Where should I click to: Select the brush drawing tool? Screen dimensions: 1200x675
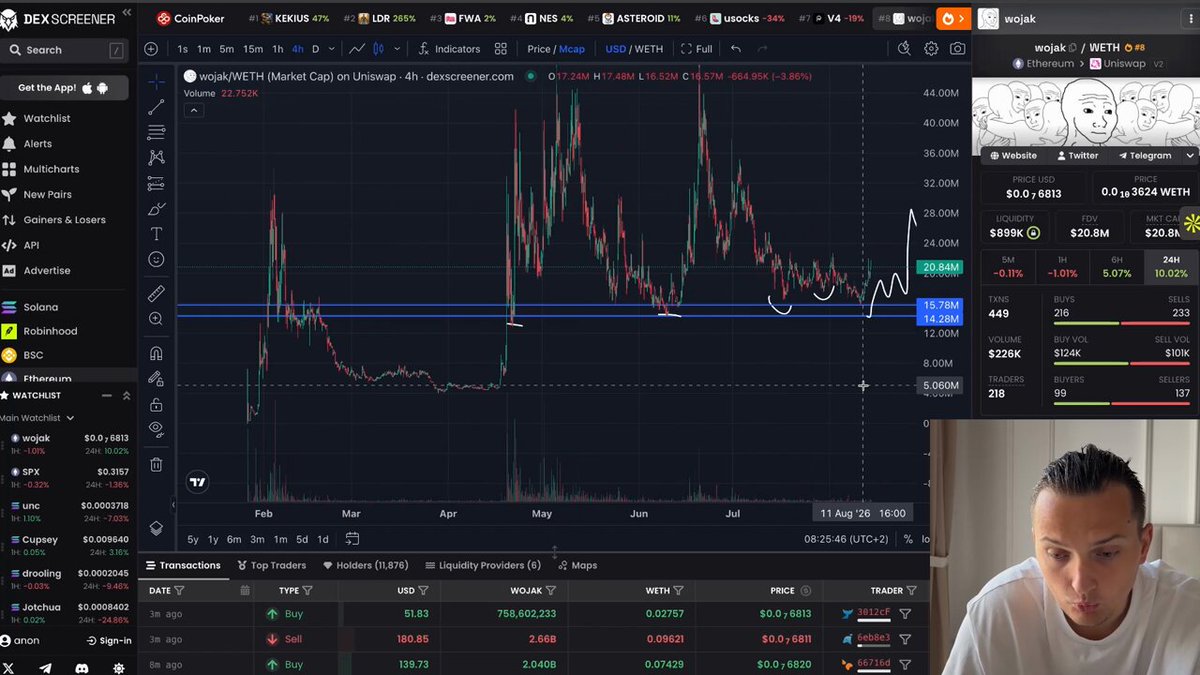(x=156, y=209)
